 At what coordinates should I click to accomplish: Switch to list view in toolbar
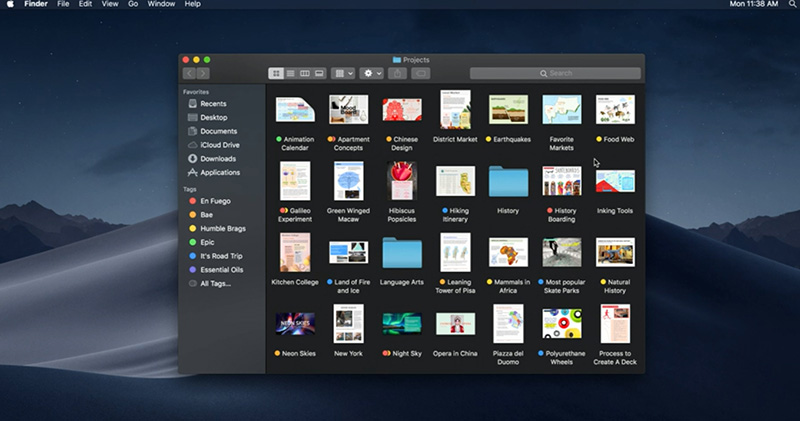(291, 74)
